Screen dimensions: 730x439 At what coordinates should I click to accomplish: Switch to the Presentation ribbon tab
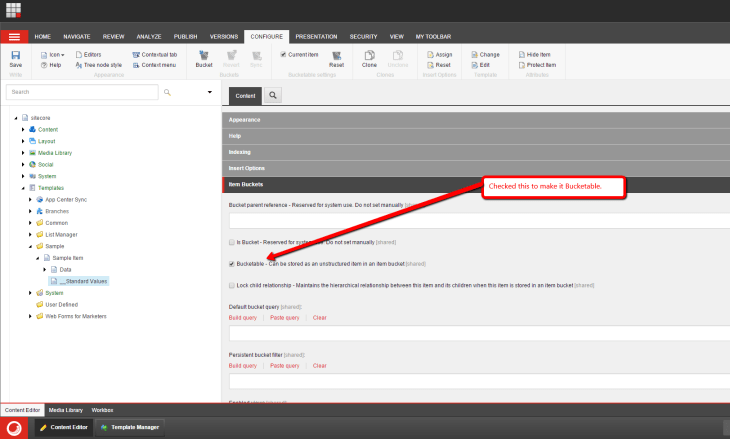pyautogui.click(x=316, y=36)
